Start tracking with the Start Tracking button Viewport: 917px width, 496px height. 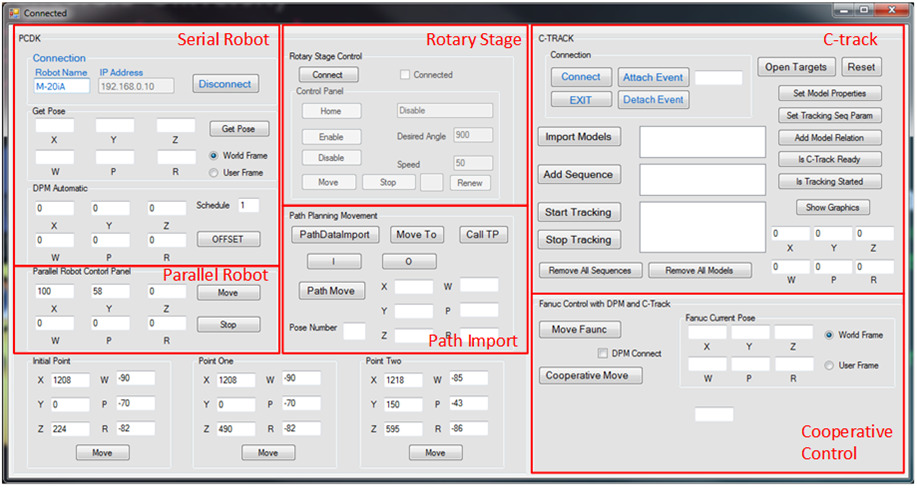coord(579,212)
